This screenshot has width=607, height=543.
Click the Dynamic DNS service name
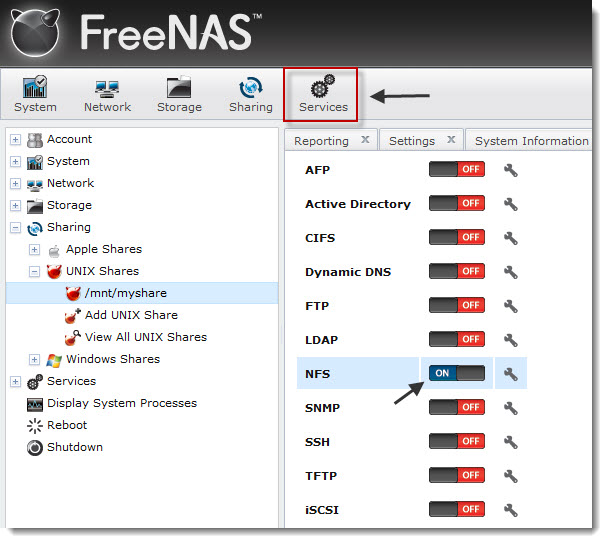[348, 272]
